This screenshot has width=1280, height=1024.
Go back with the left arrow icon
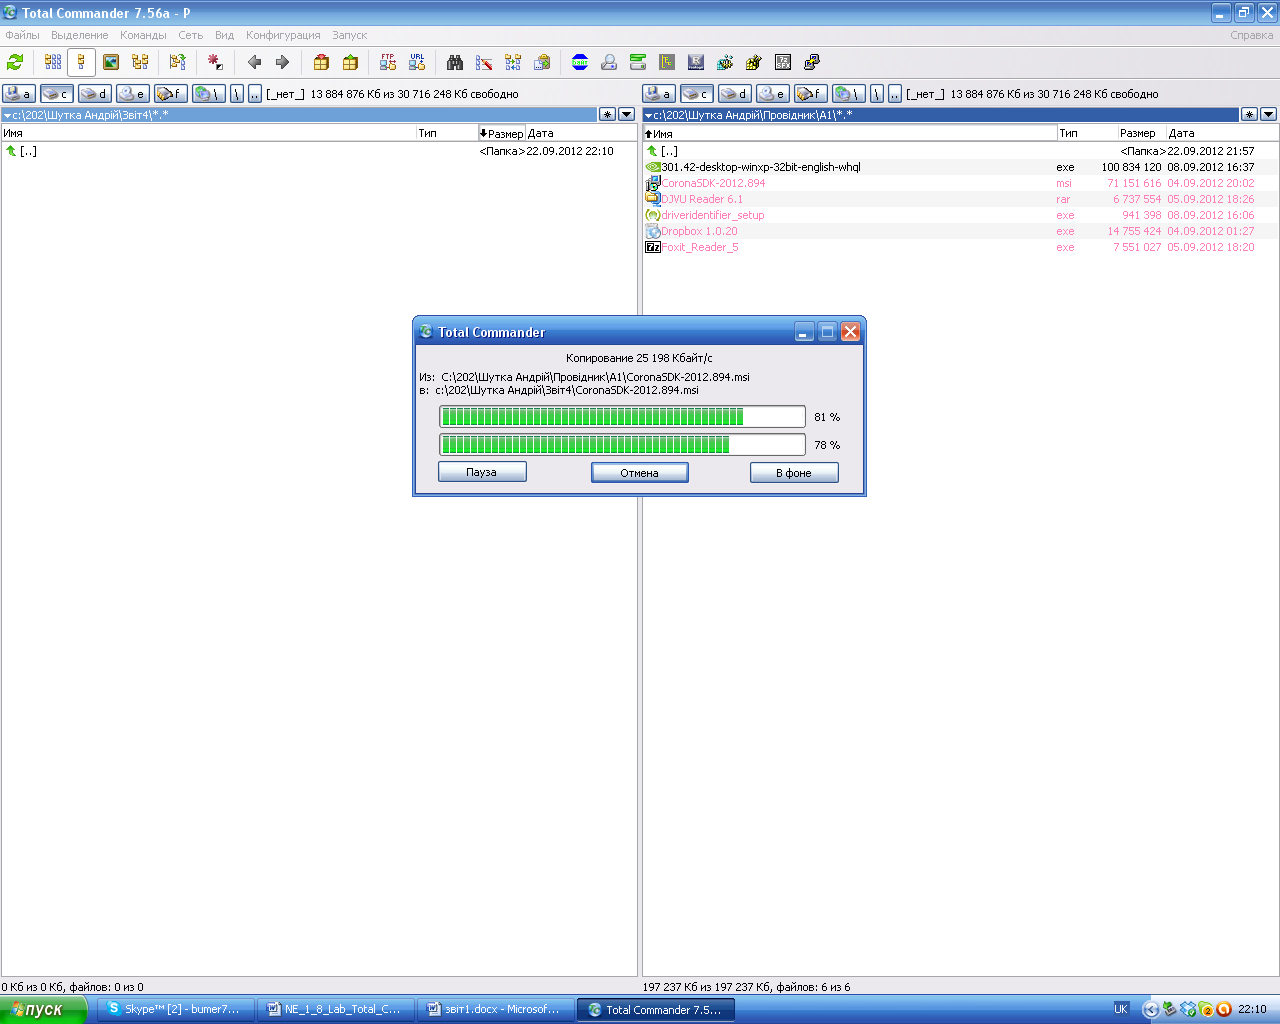click(x=254, y=62)
